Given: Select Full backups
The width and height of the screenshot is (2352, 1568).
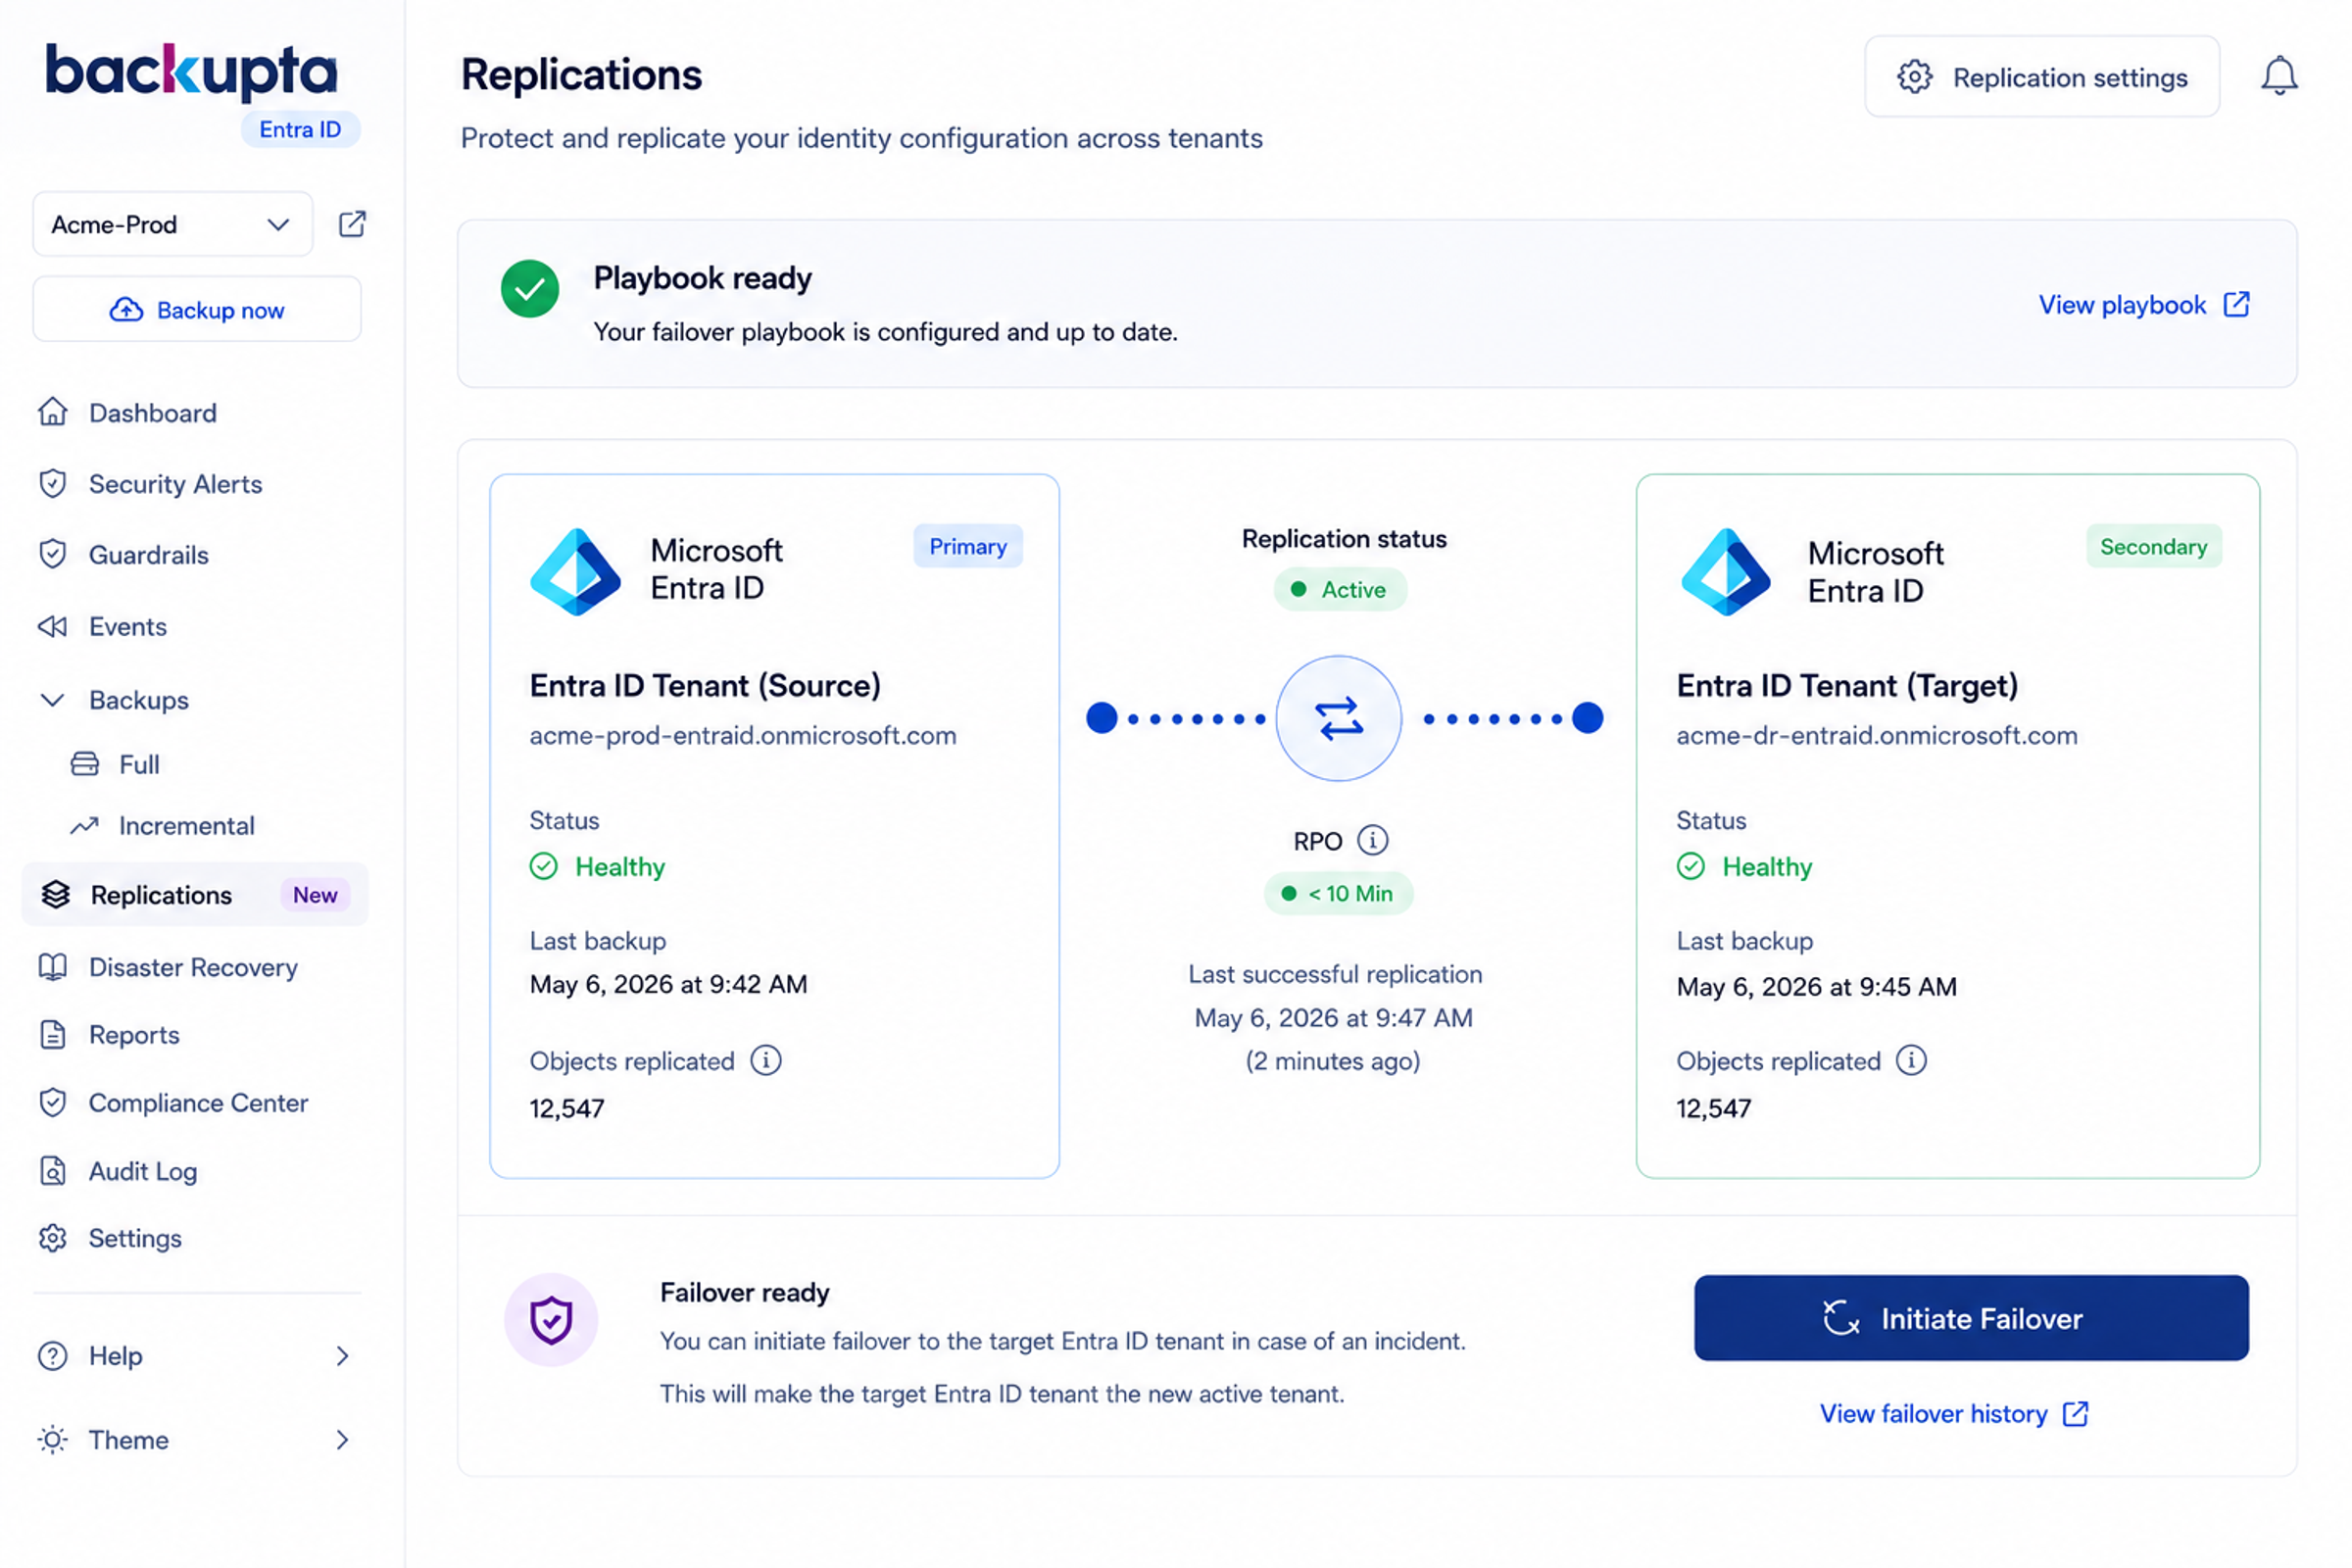Looking at the screenshot, I should 139,765.
